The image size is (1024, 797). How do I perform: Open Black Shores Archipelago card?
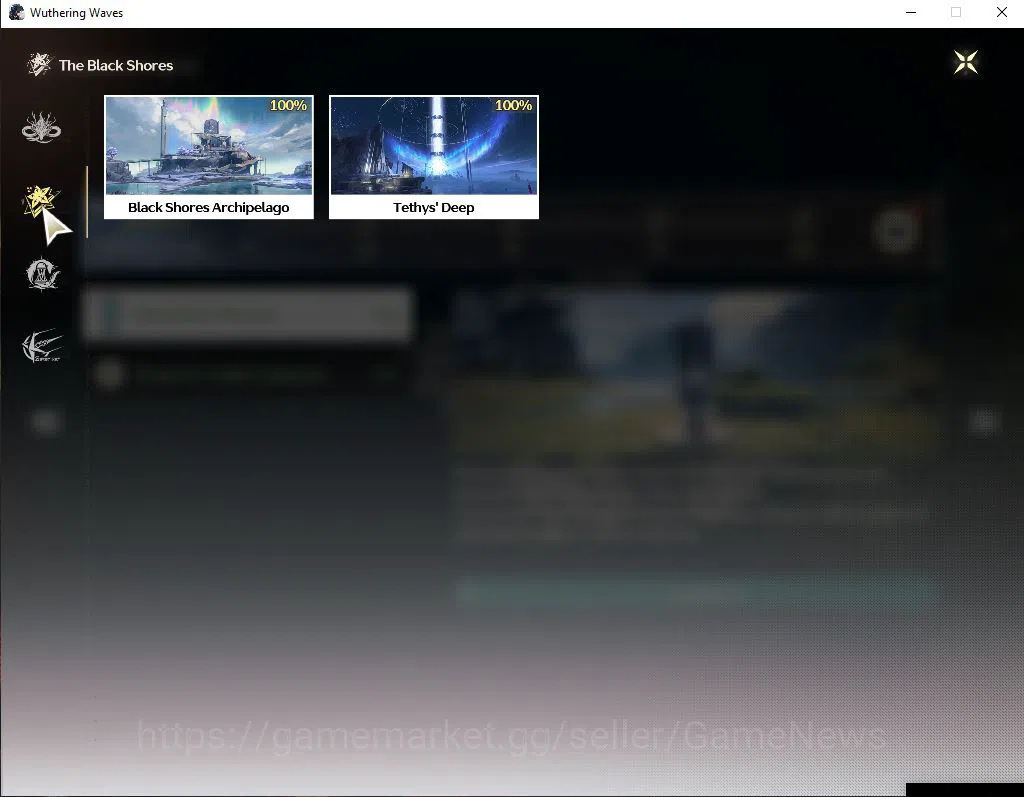(x=209, y=157)
